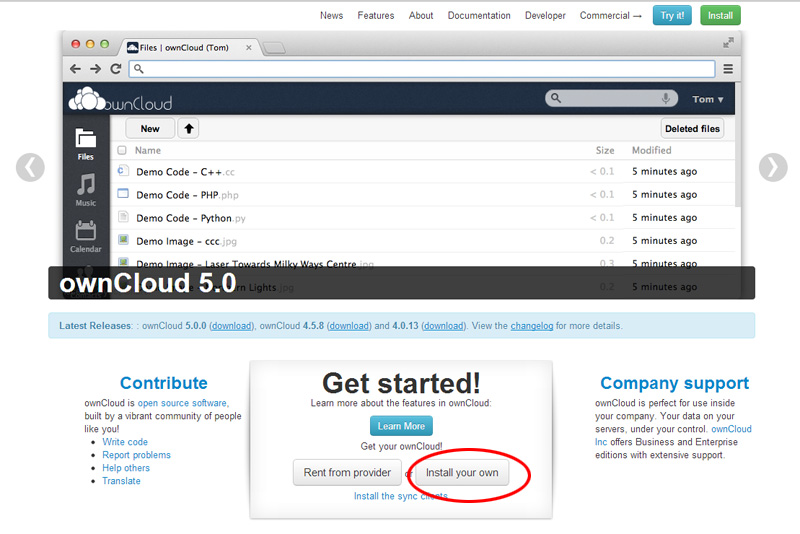Sort by the Name column header
This screenshot has height=534, width=800.
click(x=148, y=150)
